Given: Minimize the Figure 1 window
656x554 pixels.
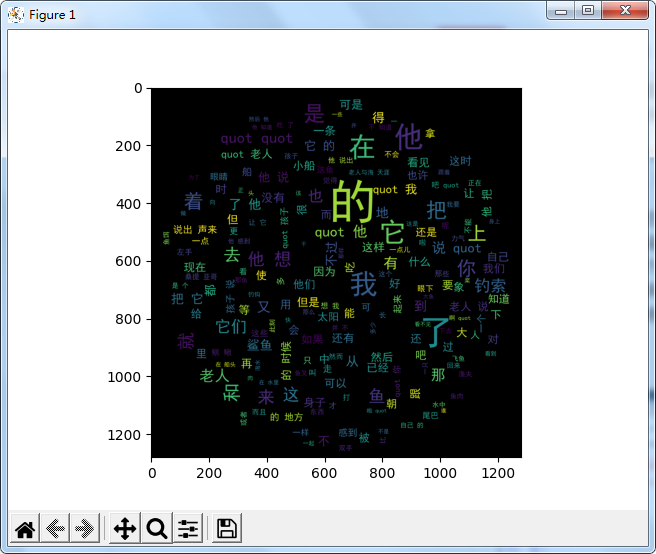Looking at the screenshot, I should 561,11.
